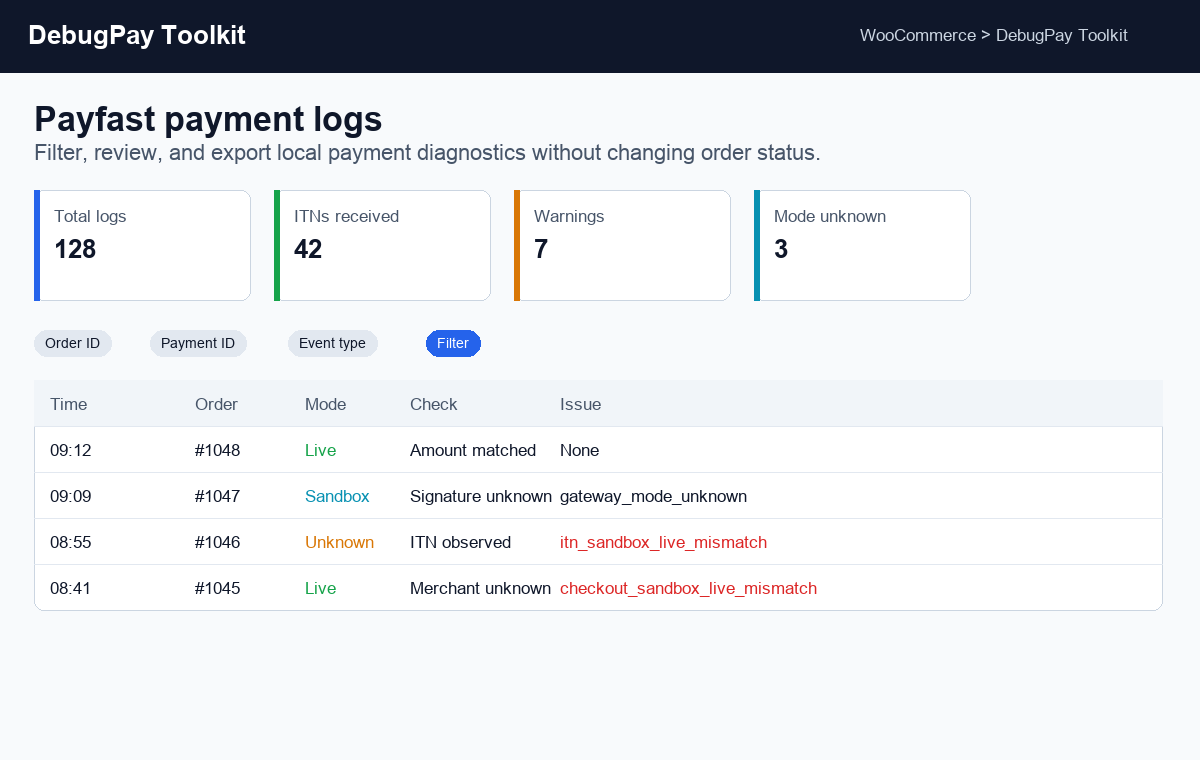The image size is (1200, 760).
Task: Click the itn_sandbox_live_mismatch issue
Action: pos(664,542)
